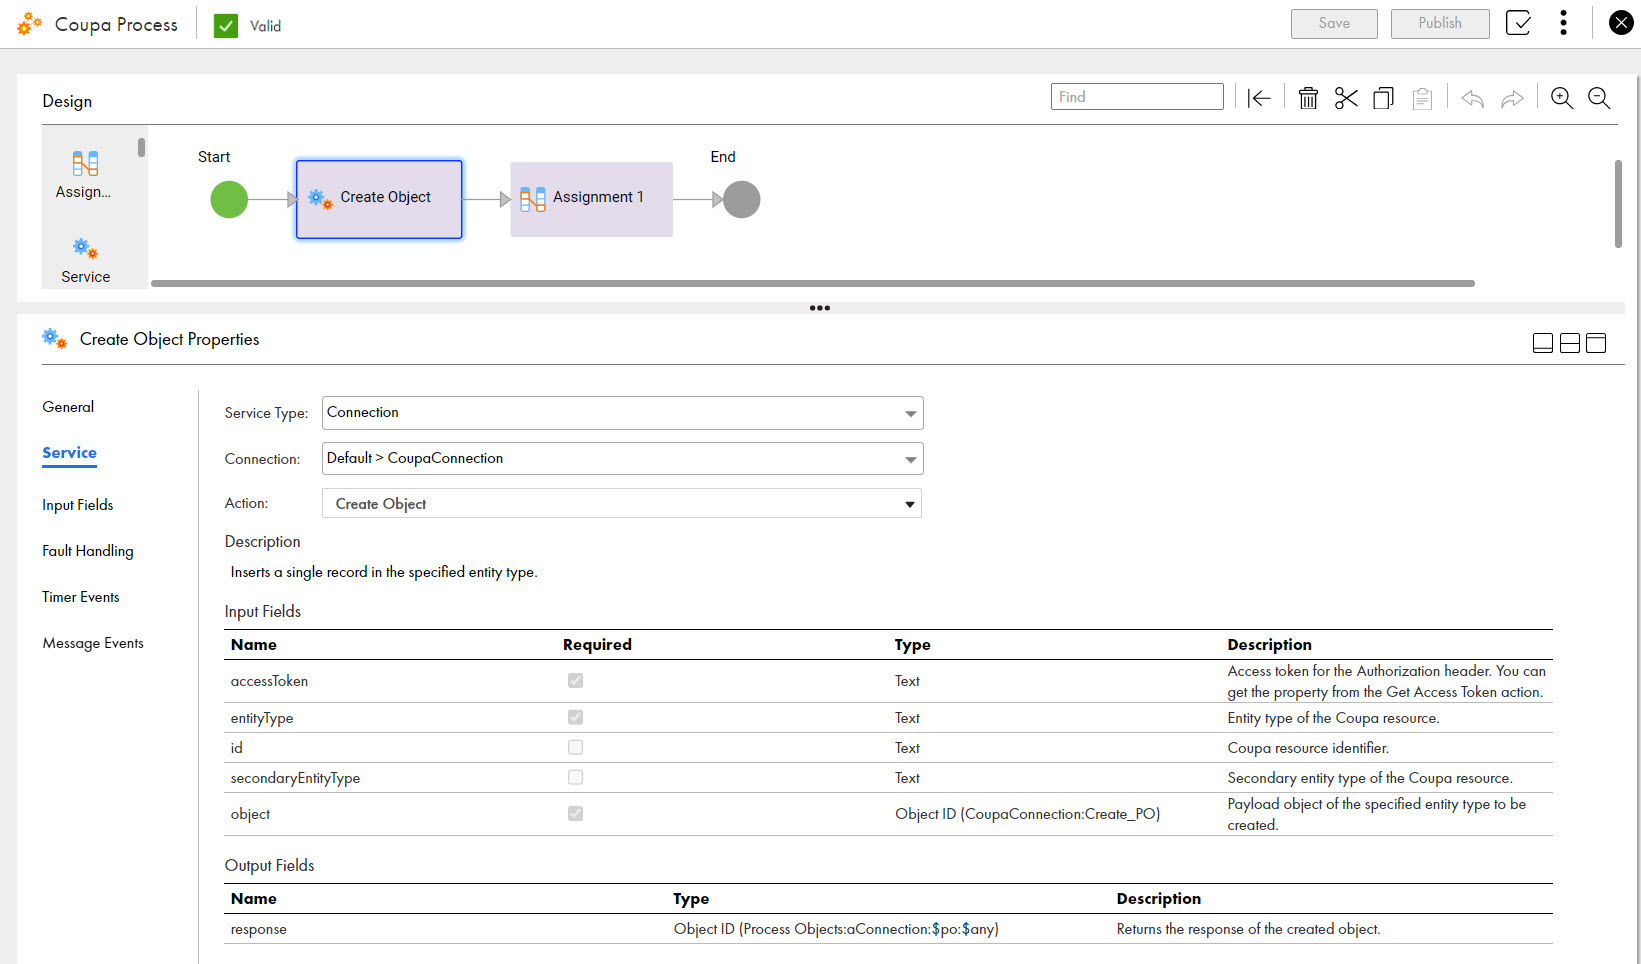Viewport: 1641px width, 964px height.
Task: Click the design canvas vertical scrollbar
Action: tap(1618, 203)
